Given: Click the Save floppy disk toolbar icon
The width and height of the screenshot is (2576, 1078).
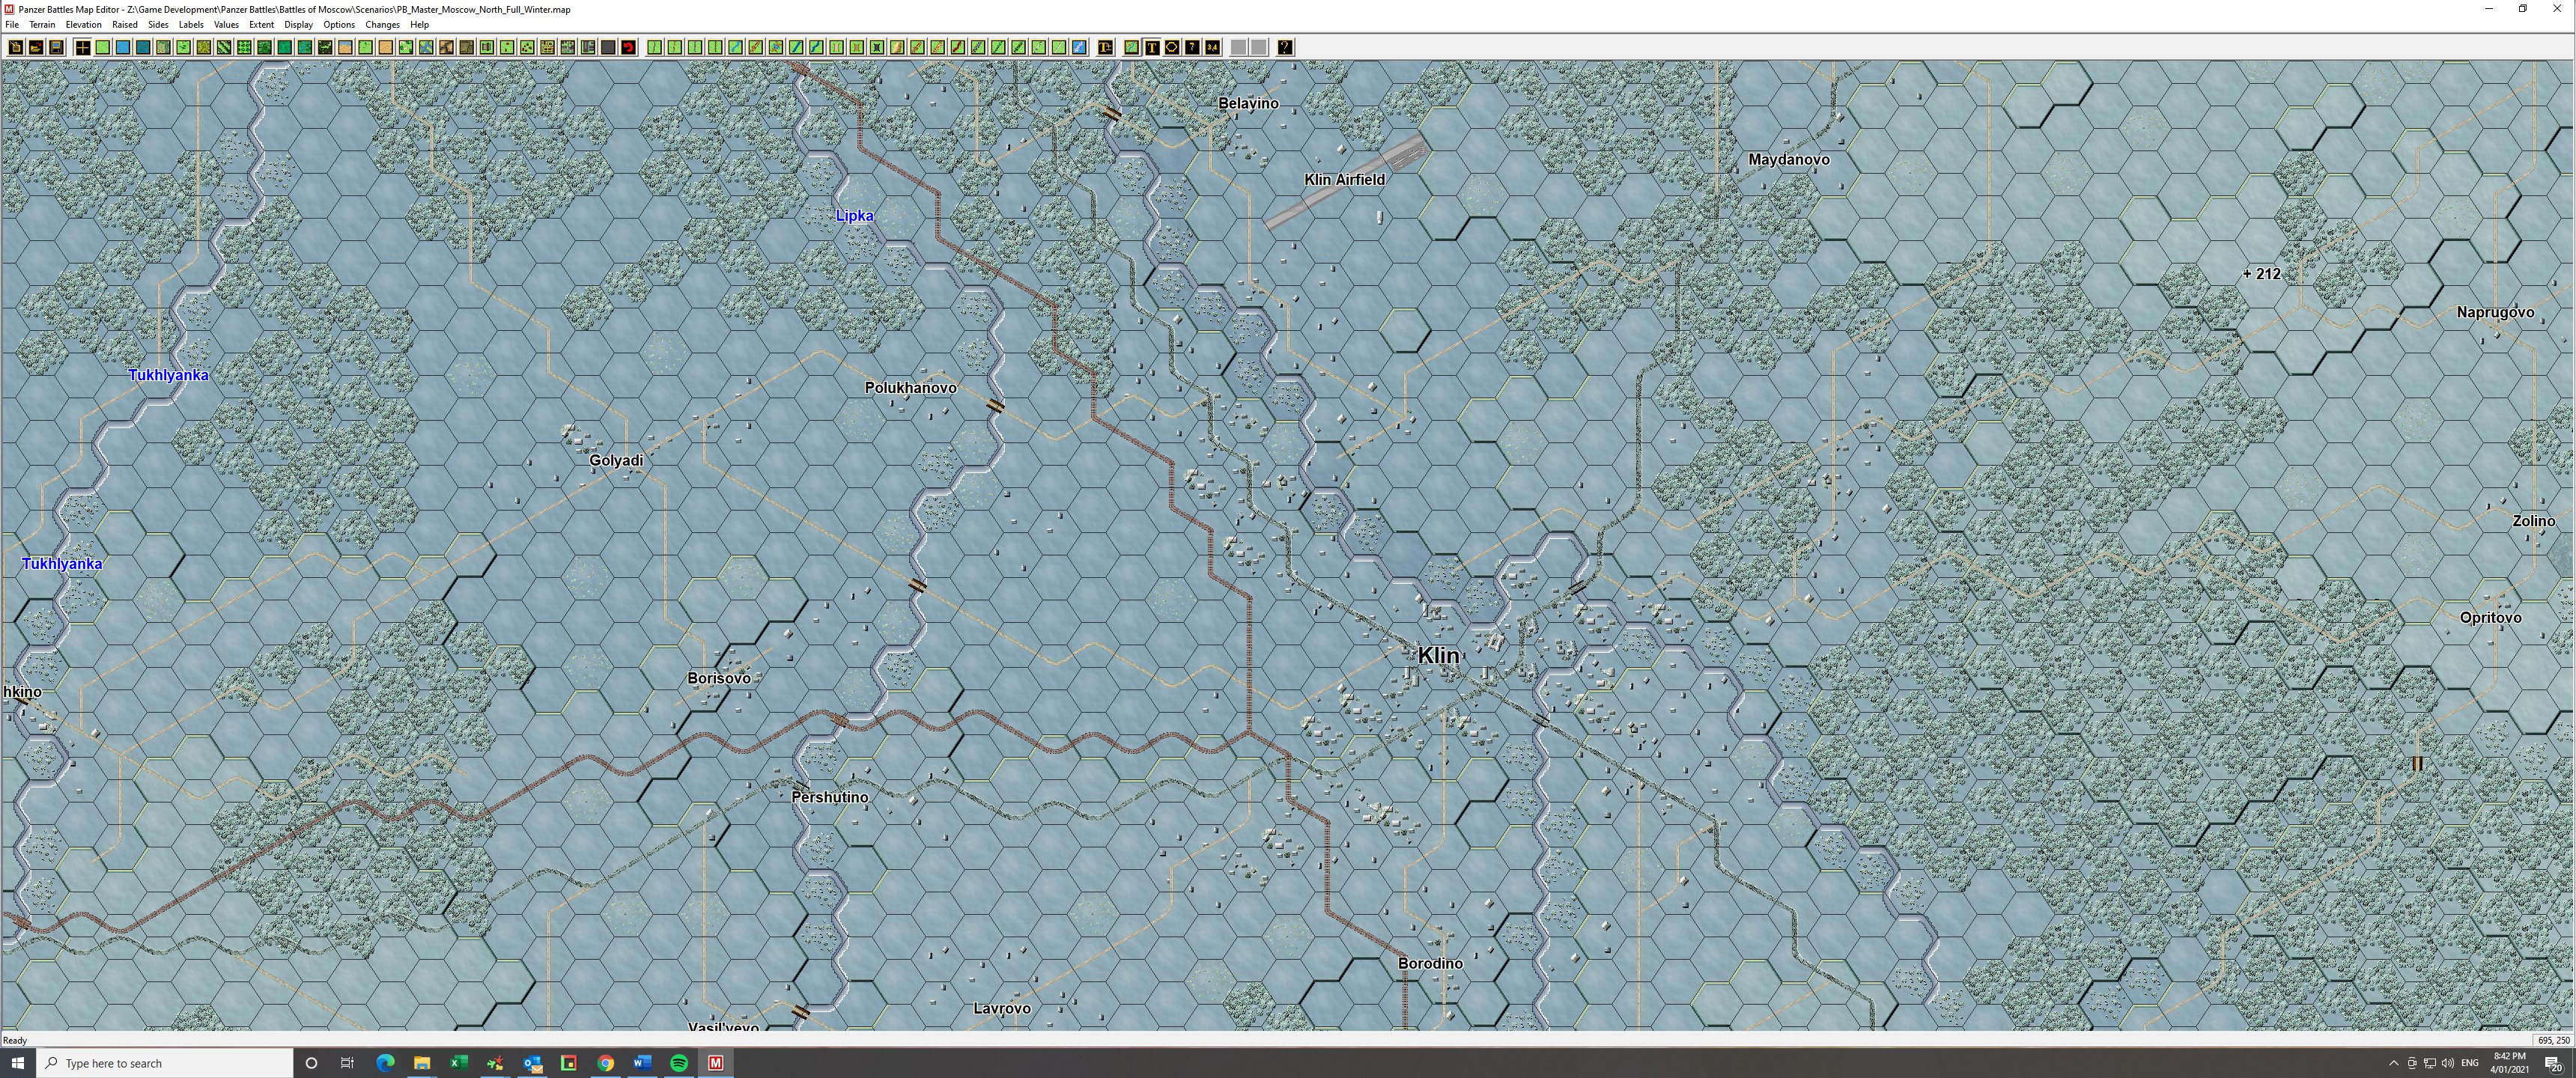Looking at the screenshot, I should [56, 47].
